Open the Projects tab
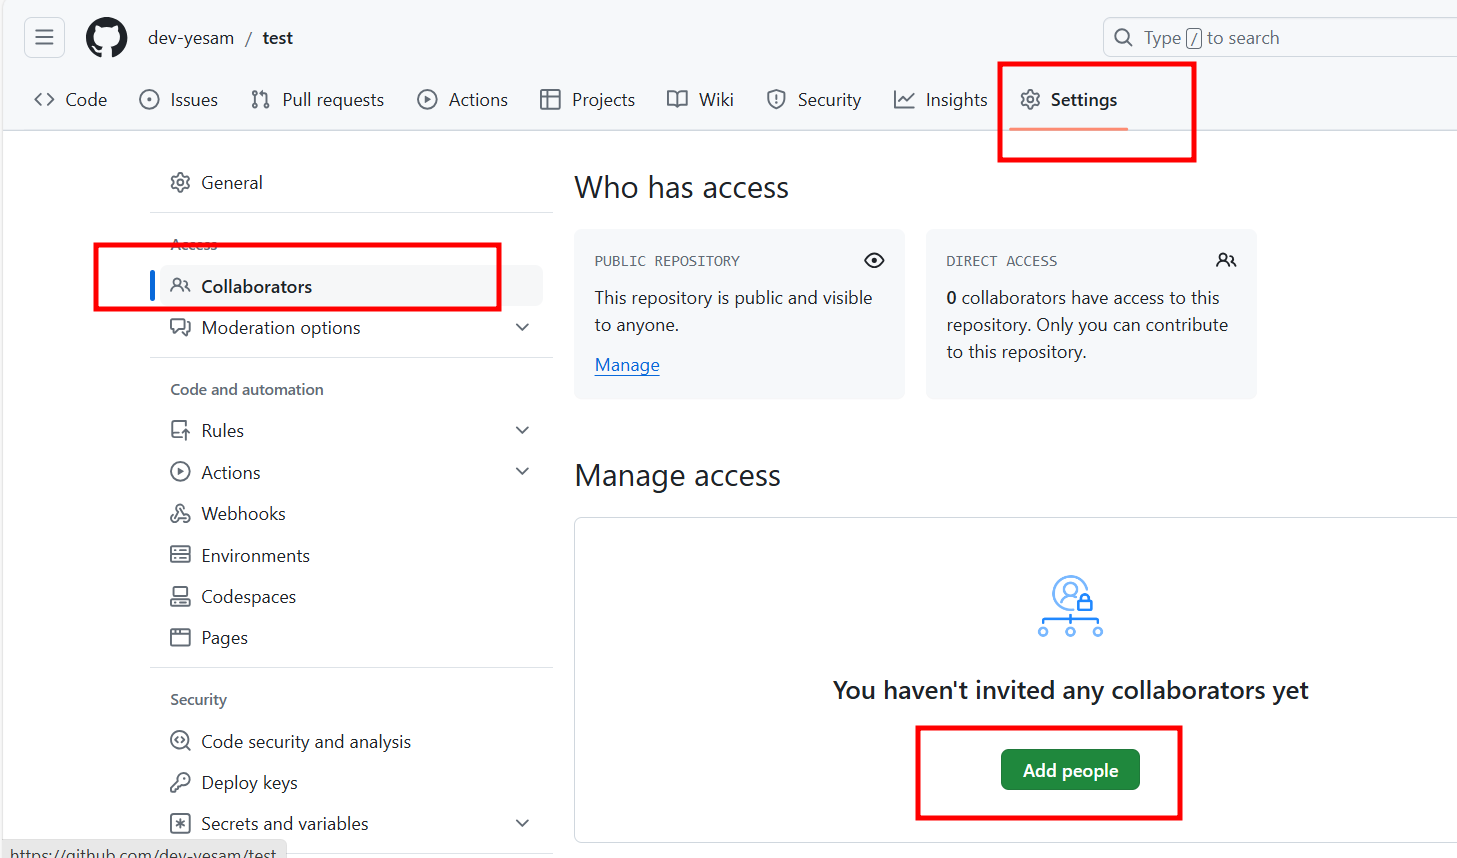 coord(588,99)
